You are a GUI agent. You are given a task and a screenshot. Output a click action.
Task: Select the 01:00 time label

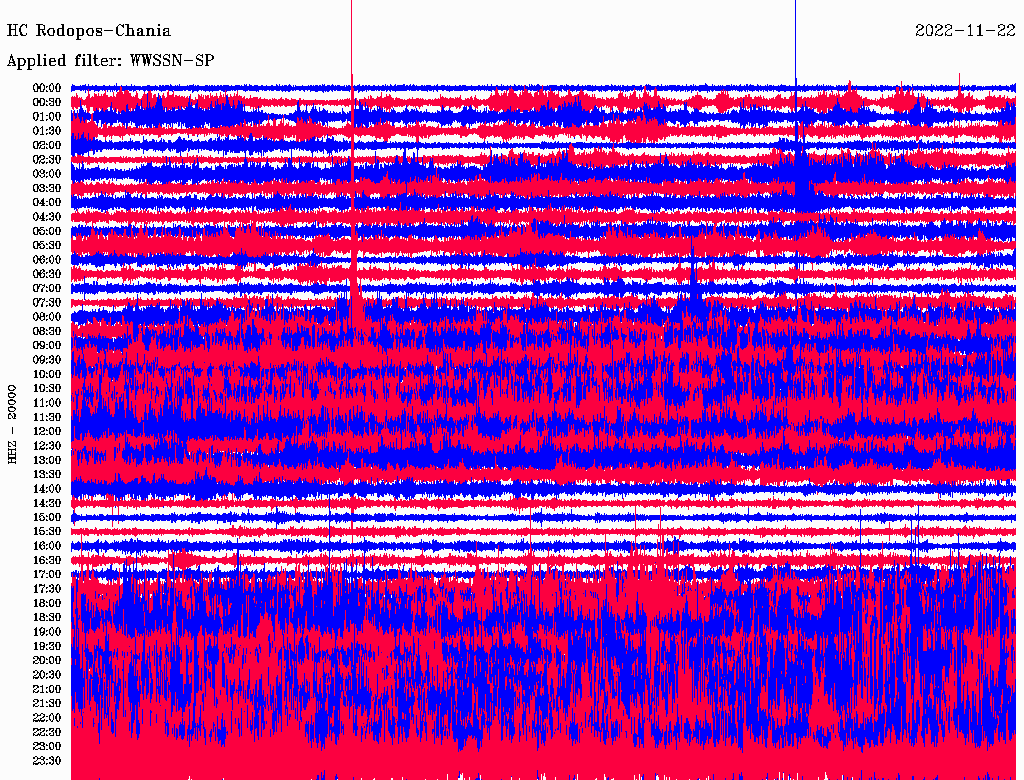[47, 117]
